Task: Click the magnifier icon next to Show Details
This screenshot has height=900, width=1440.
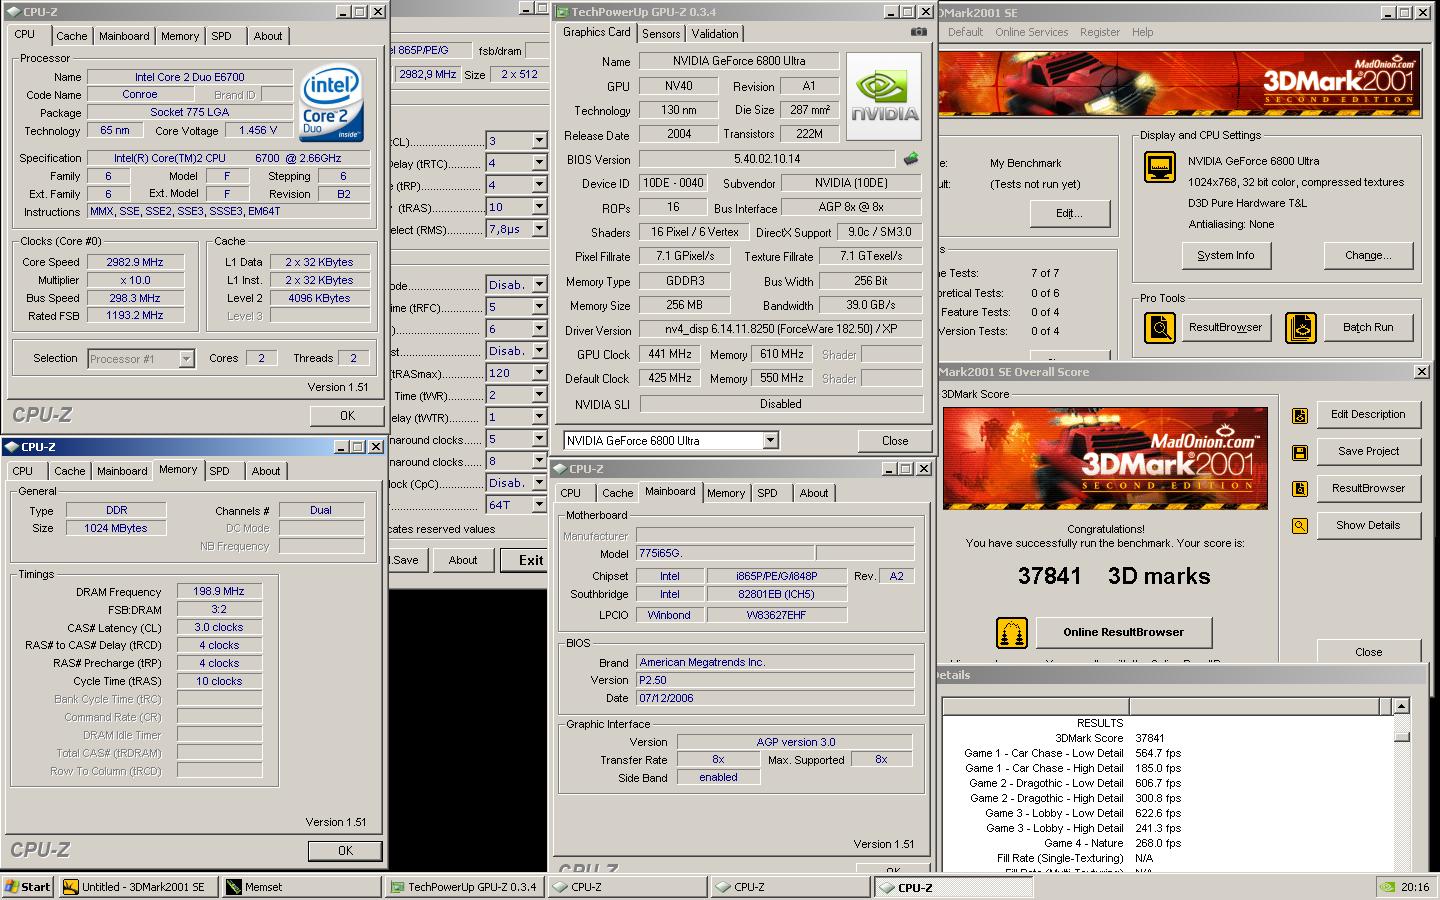Action: [x=1300, y=526]
